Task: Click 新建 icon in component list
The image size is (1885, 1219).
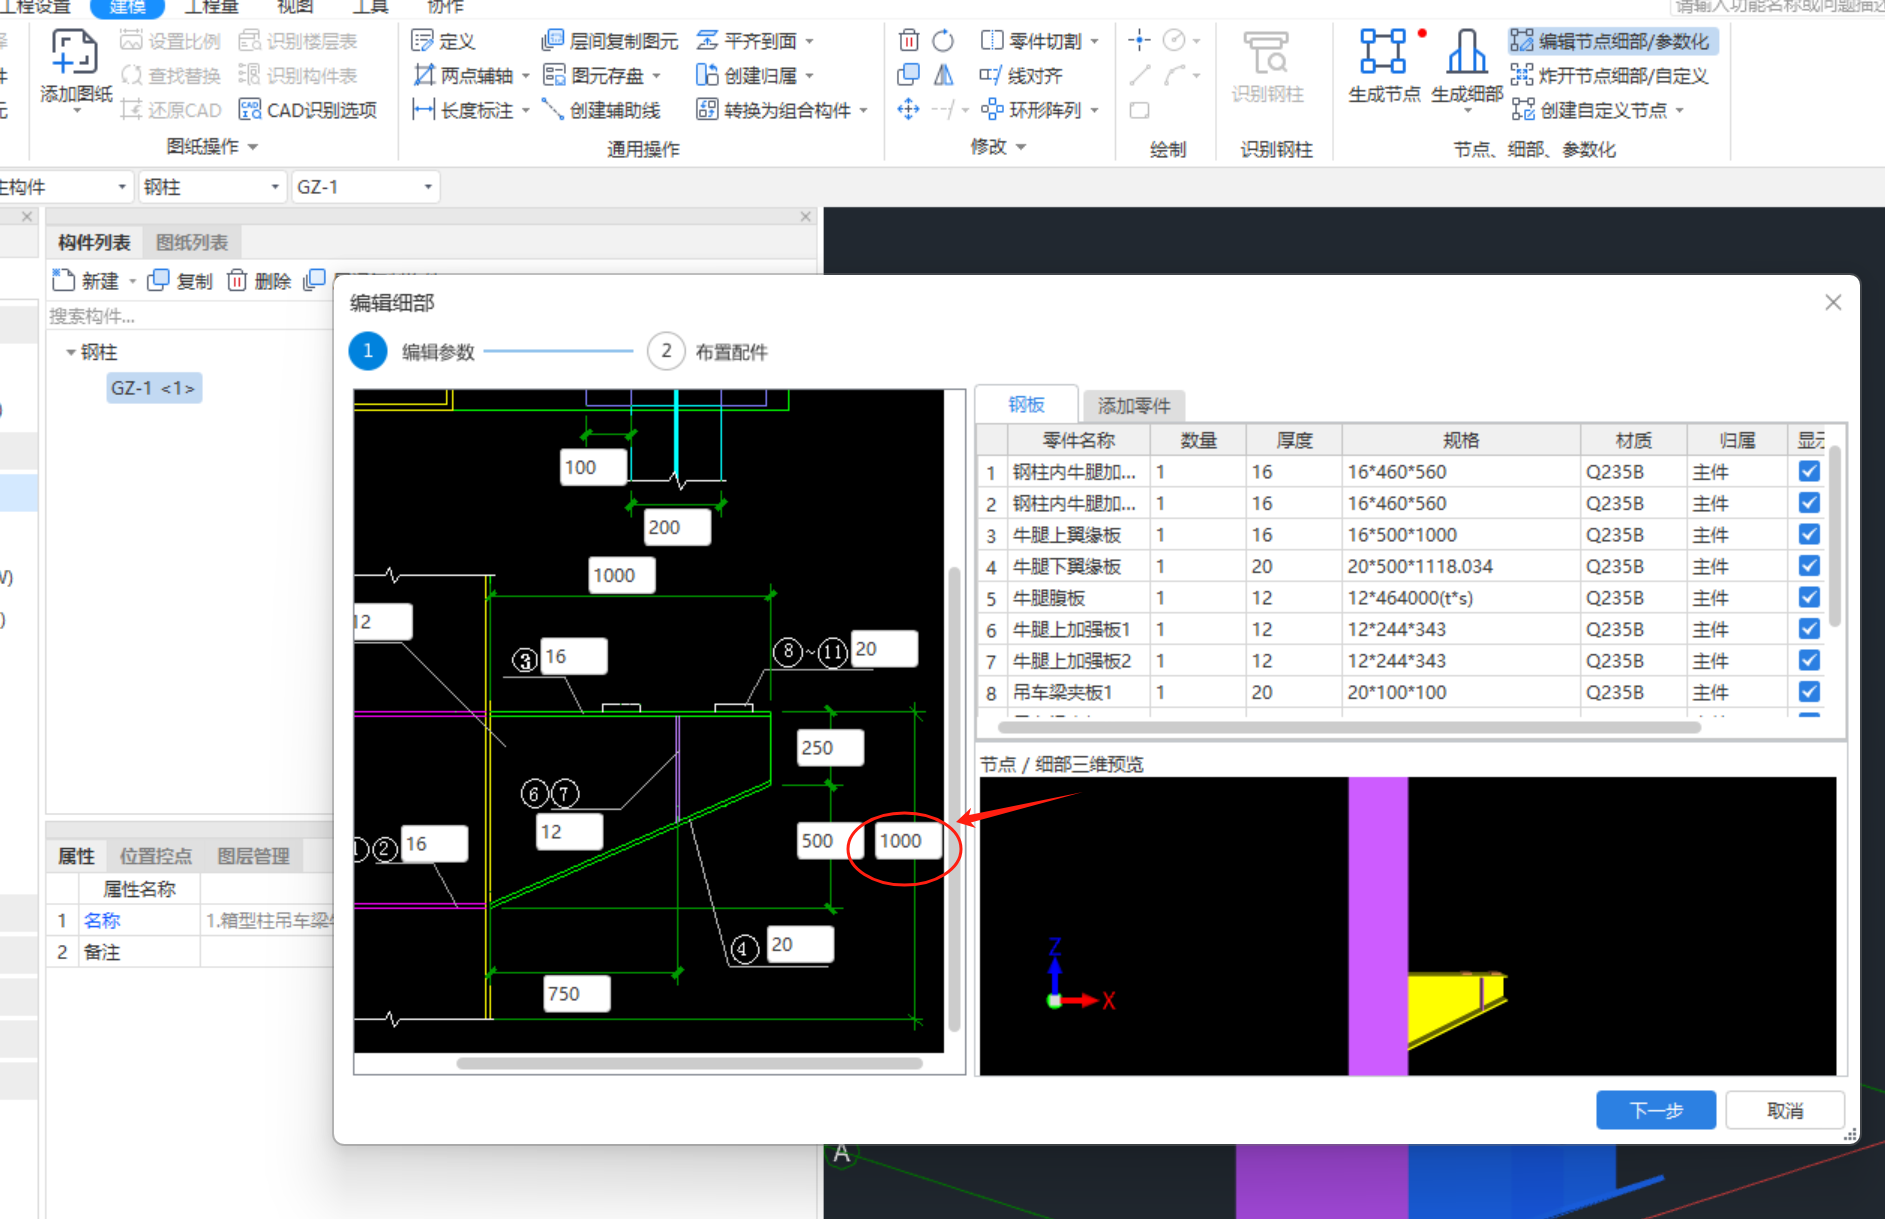Action: [x=64, y=280]
